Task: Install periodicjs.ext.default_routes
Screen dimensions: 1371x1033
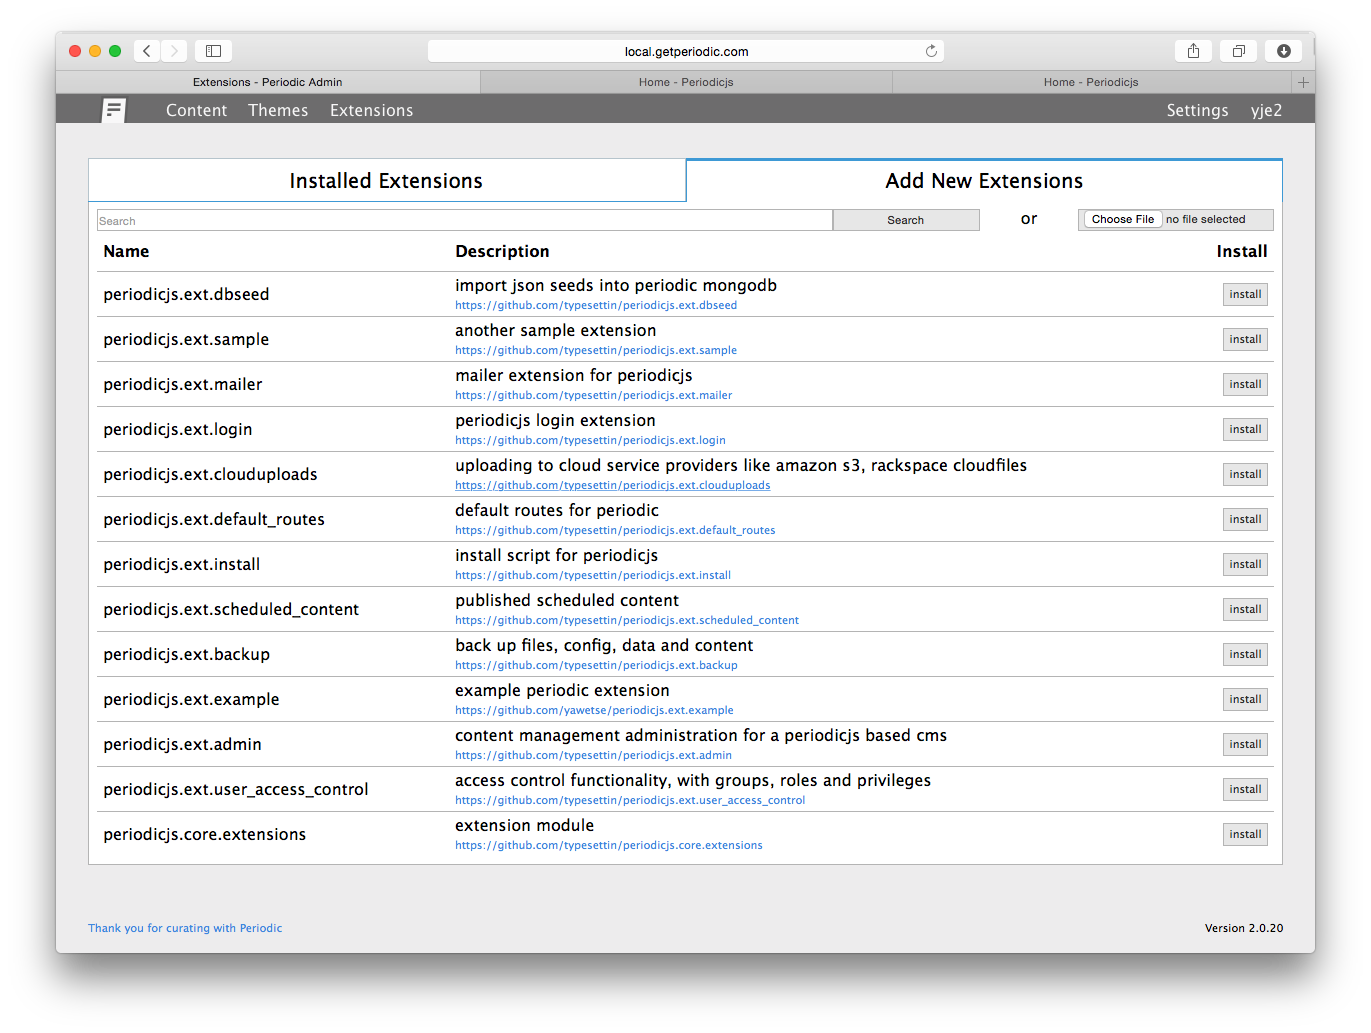Action: coord(1245,519)
